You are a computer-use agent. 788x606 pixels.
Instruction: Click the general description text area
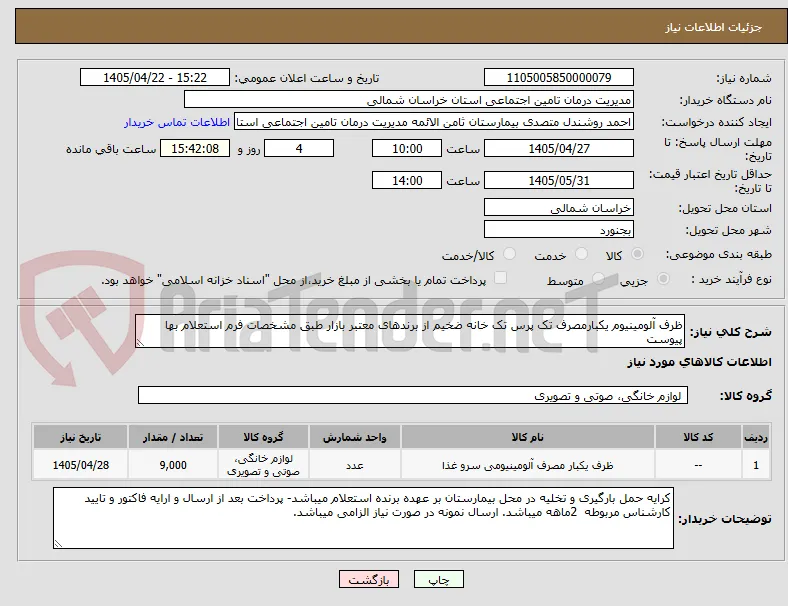click(410, 331)
